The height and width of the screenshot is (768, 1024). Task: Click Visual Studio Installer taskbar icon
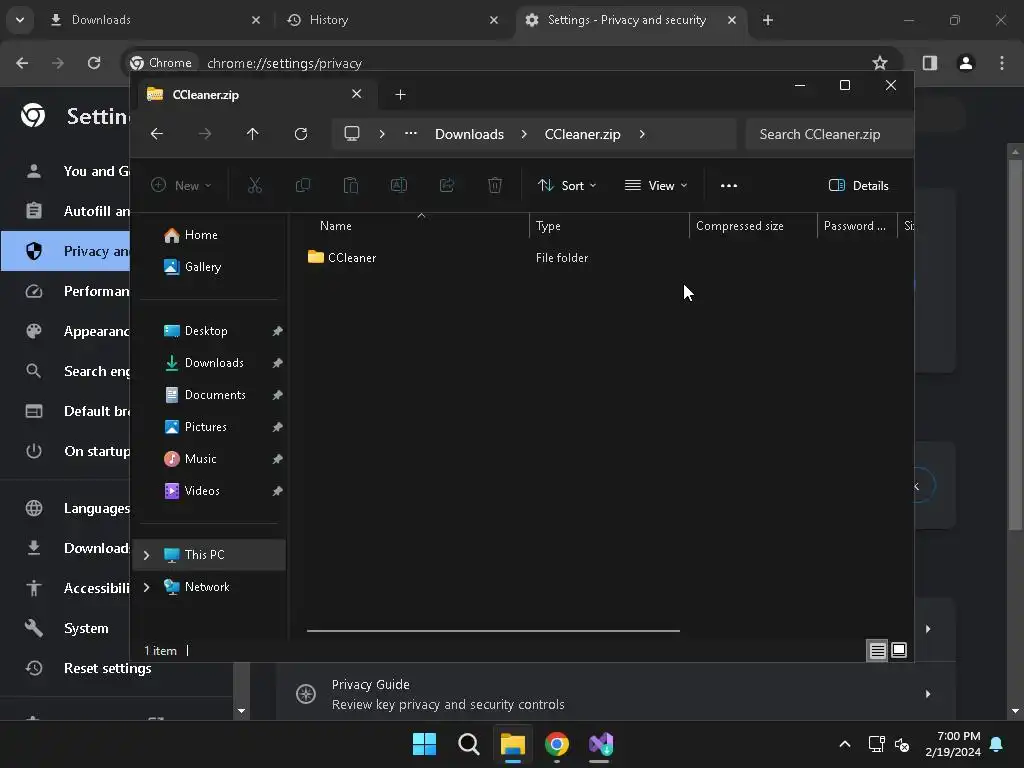click(601, 744)
